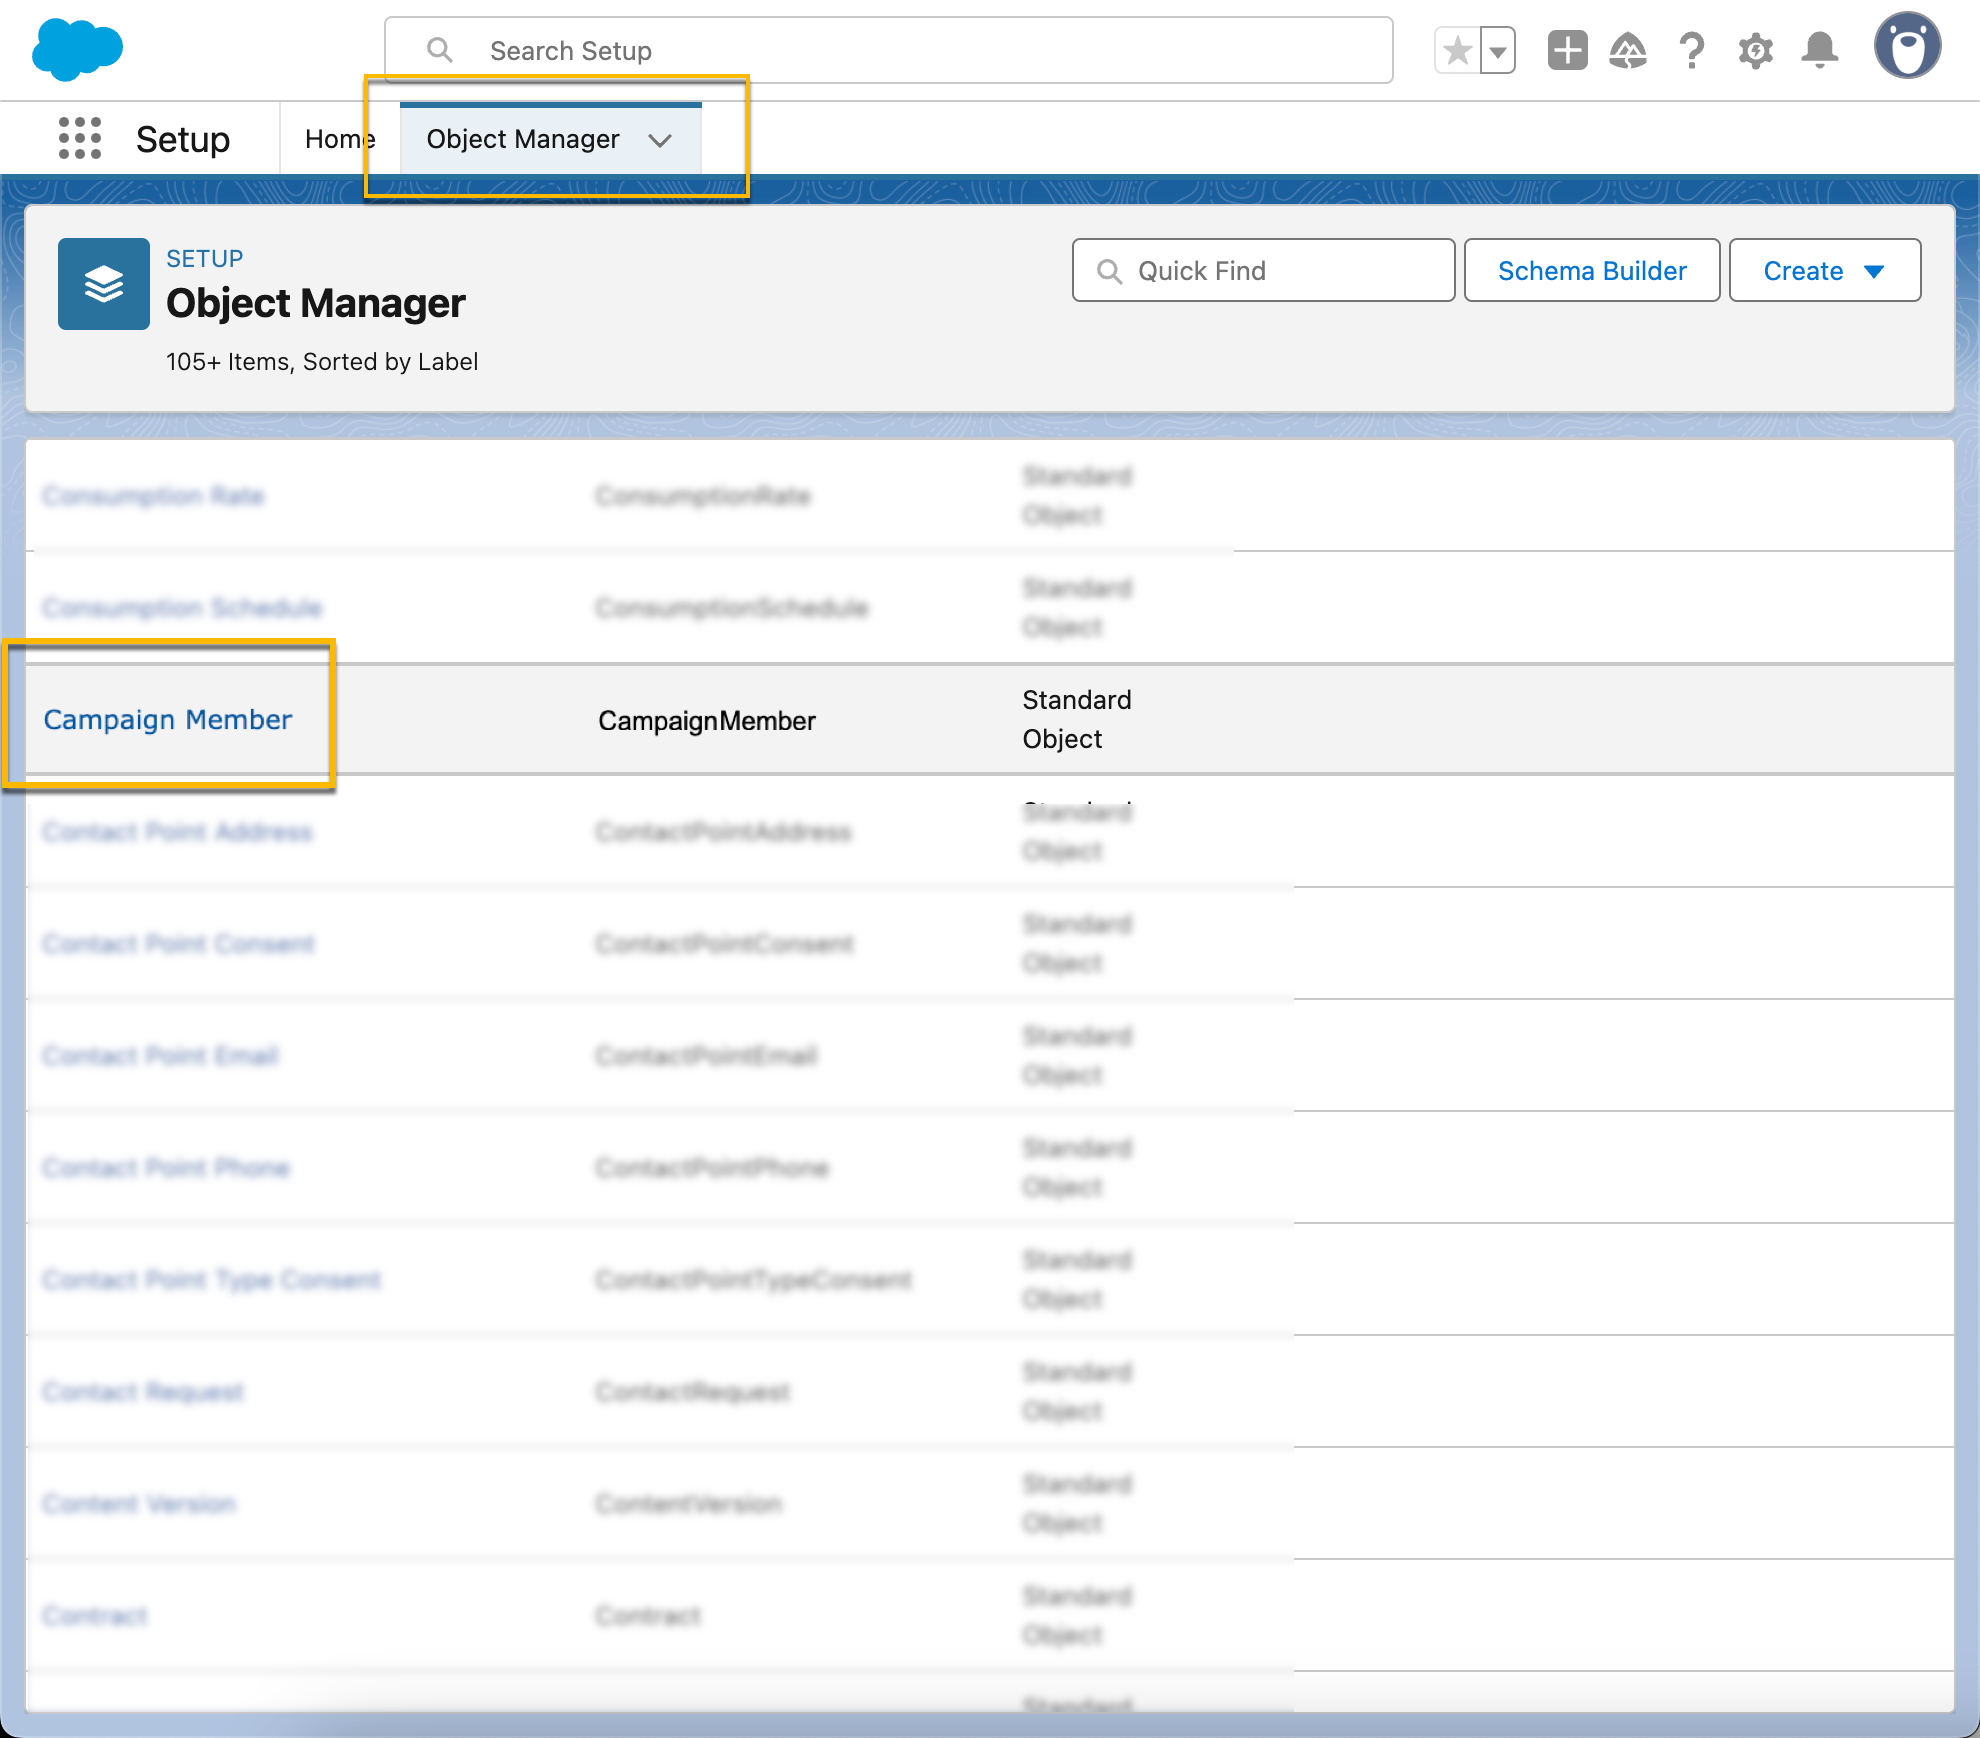Launch Schema Builder

[x=1592, y=270]
